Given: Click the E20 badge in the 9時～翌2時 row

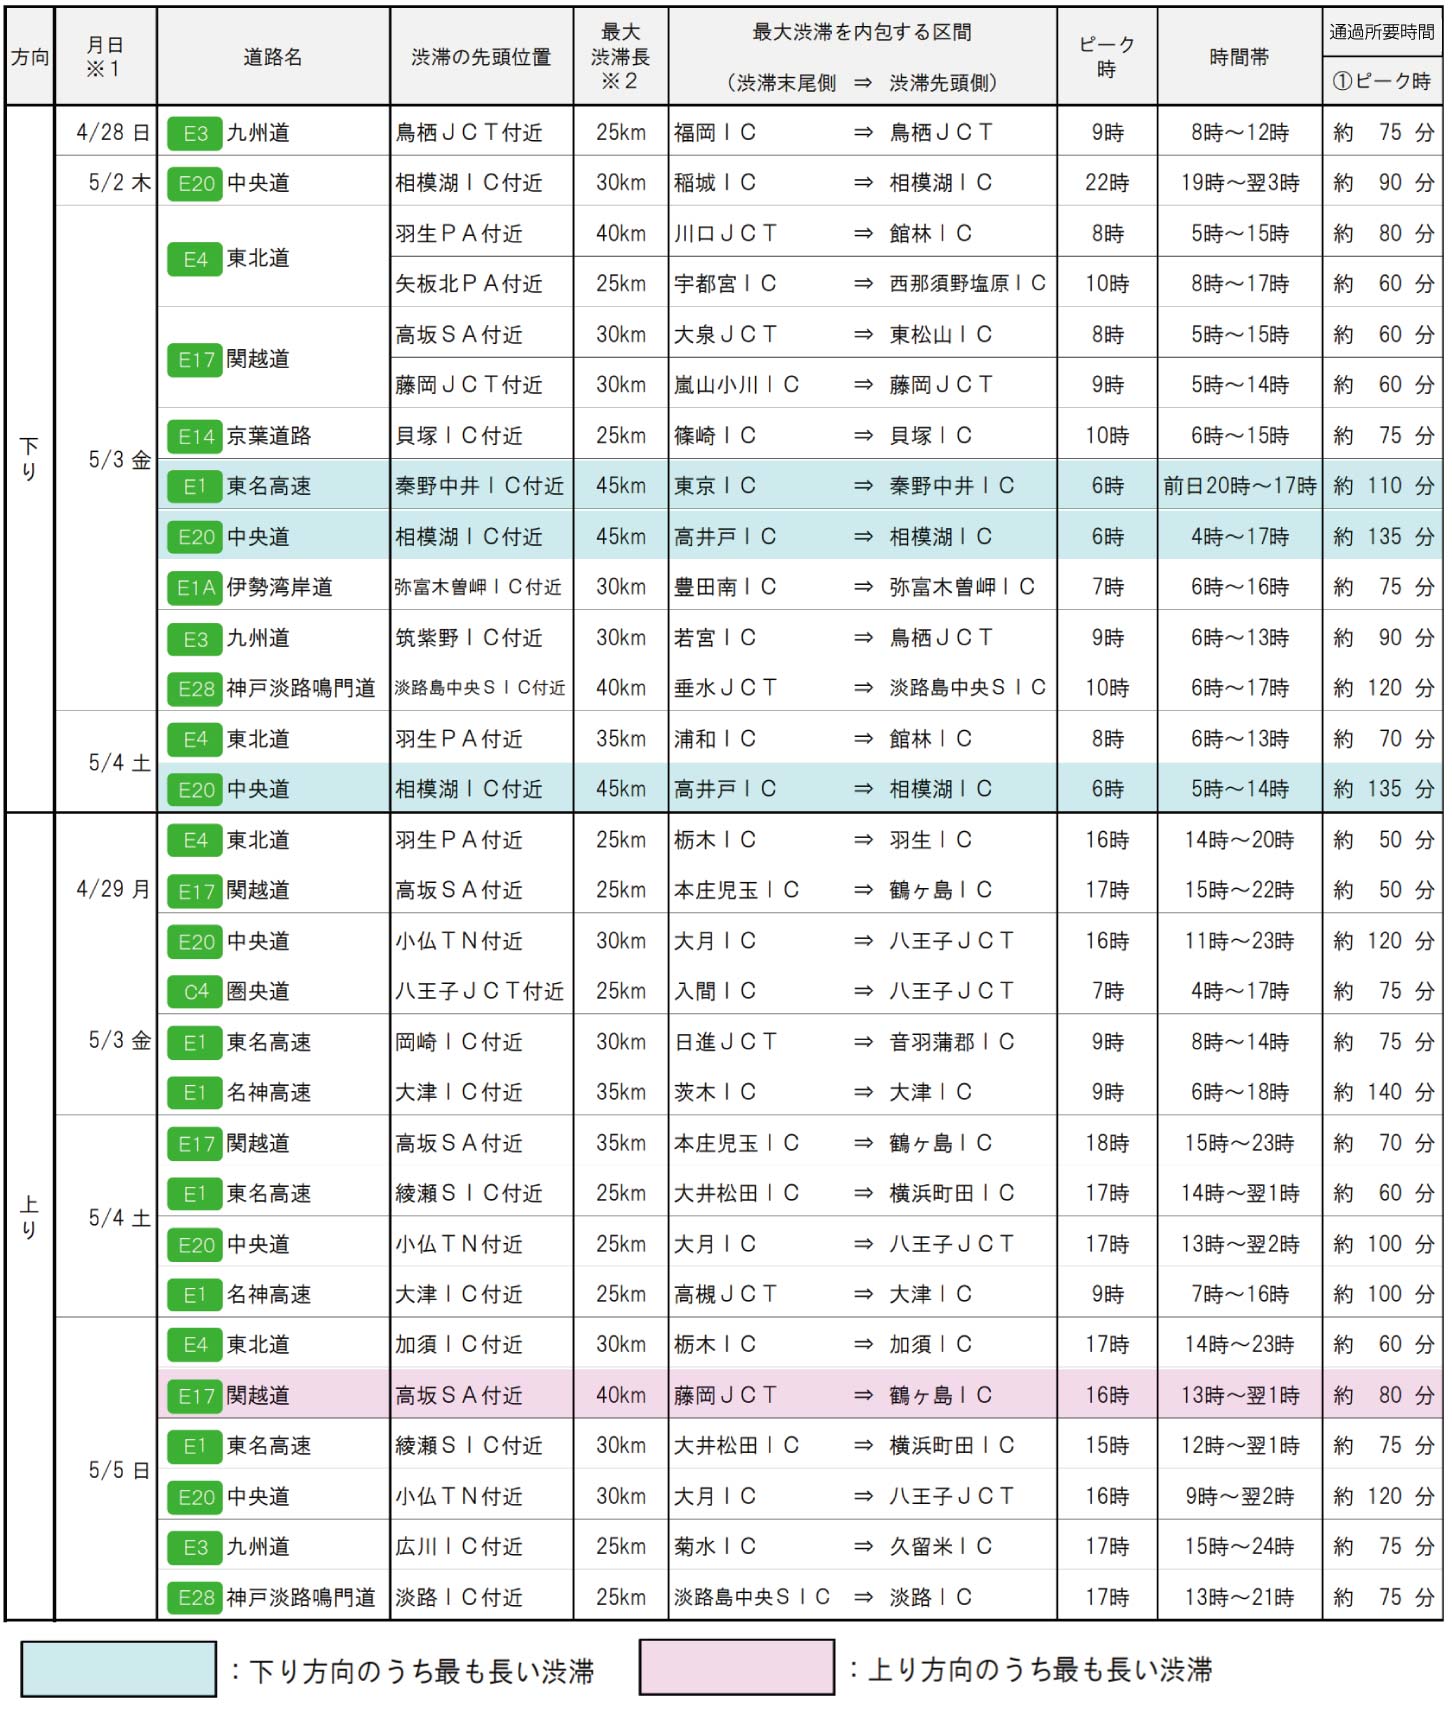Looking at the screenshot, I should (195, 1497).
